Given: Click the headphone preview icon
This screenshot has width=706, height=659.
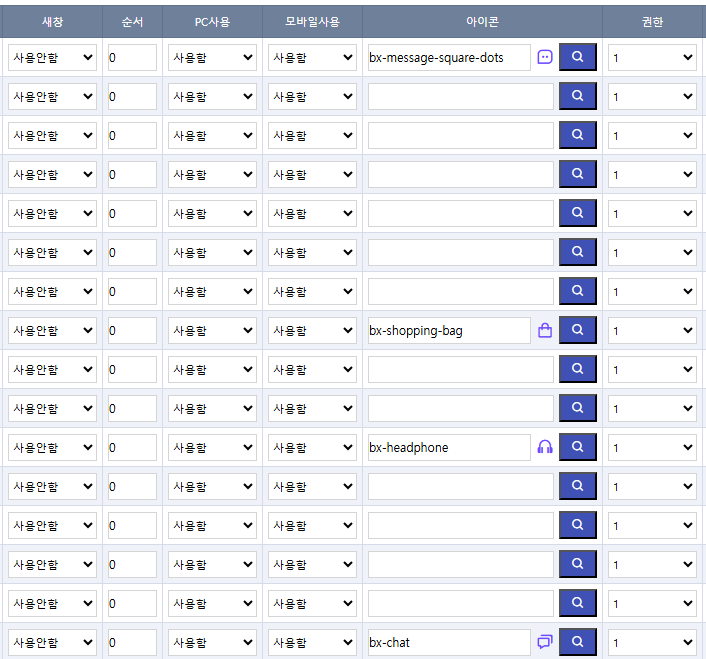Looking at the screenshot, I should point(545,447).
